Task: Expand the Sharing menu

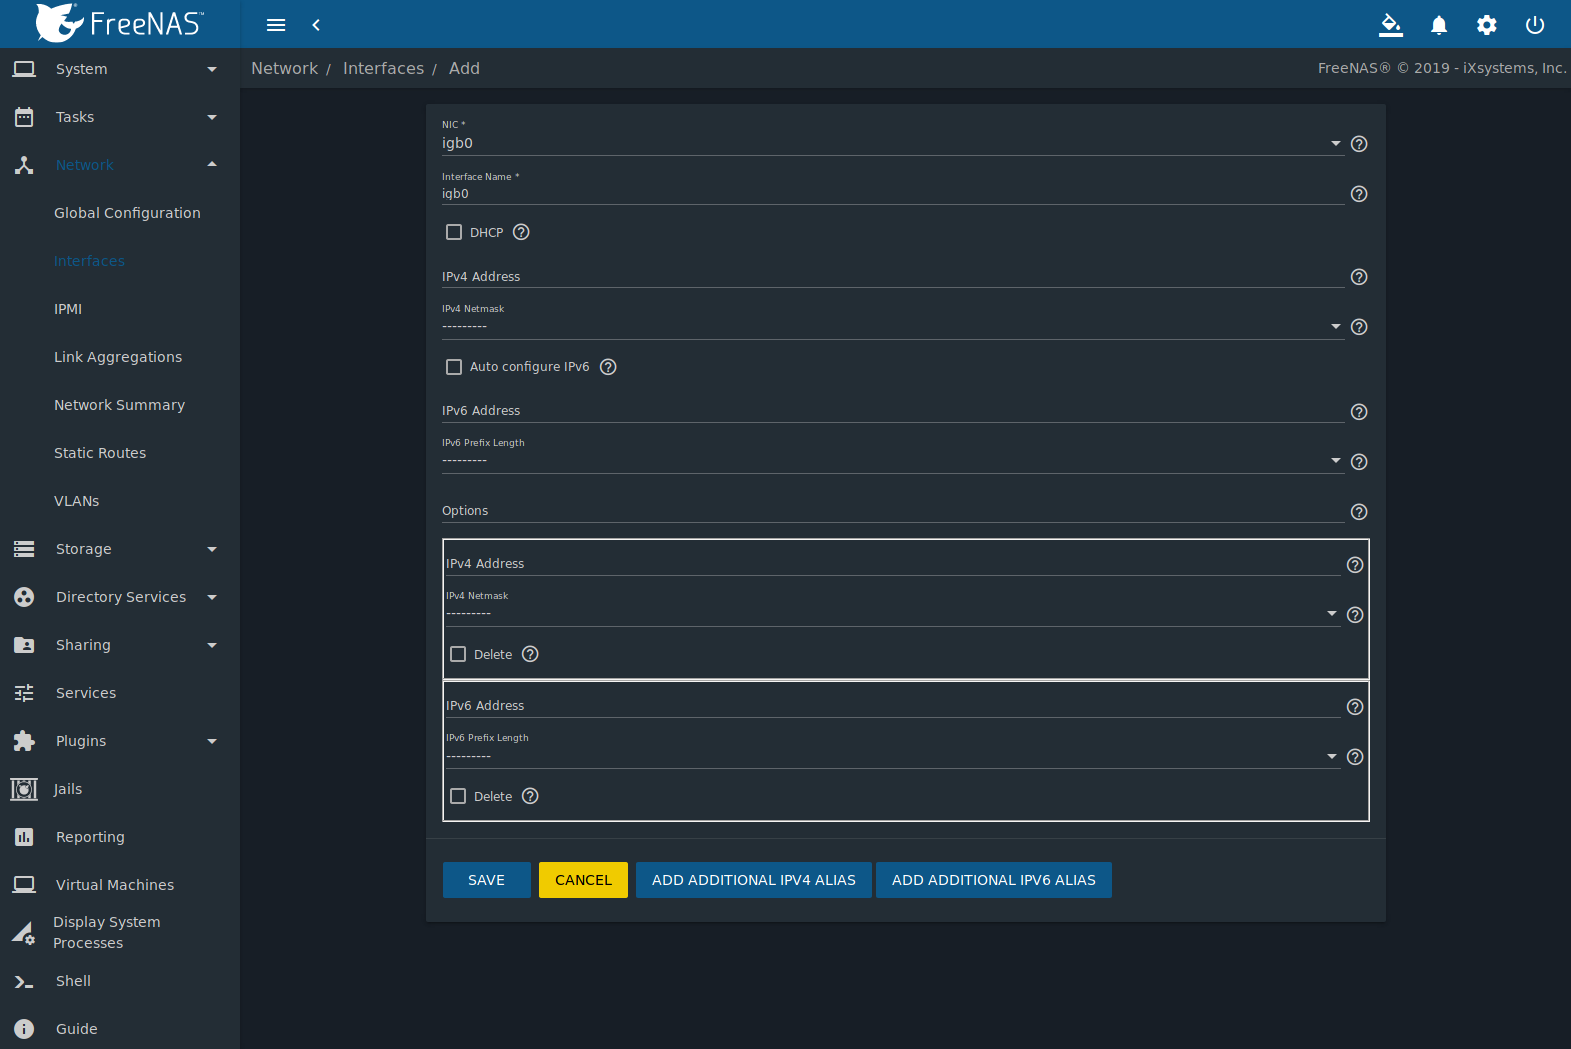Action: click(x=120, y=645)
